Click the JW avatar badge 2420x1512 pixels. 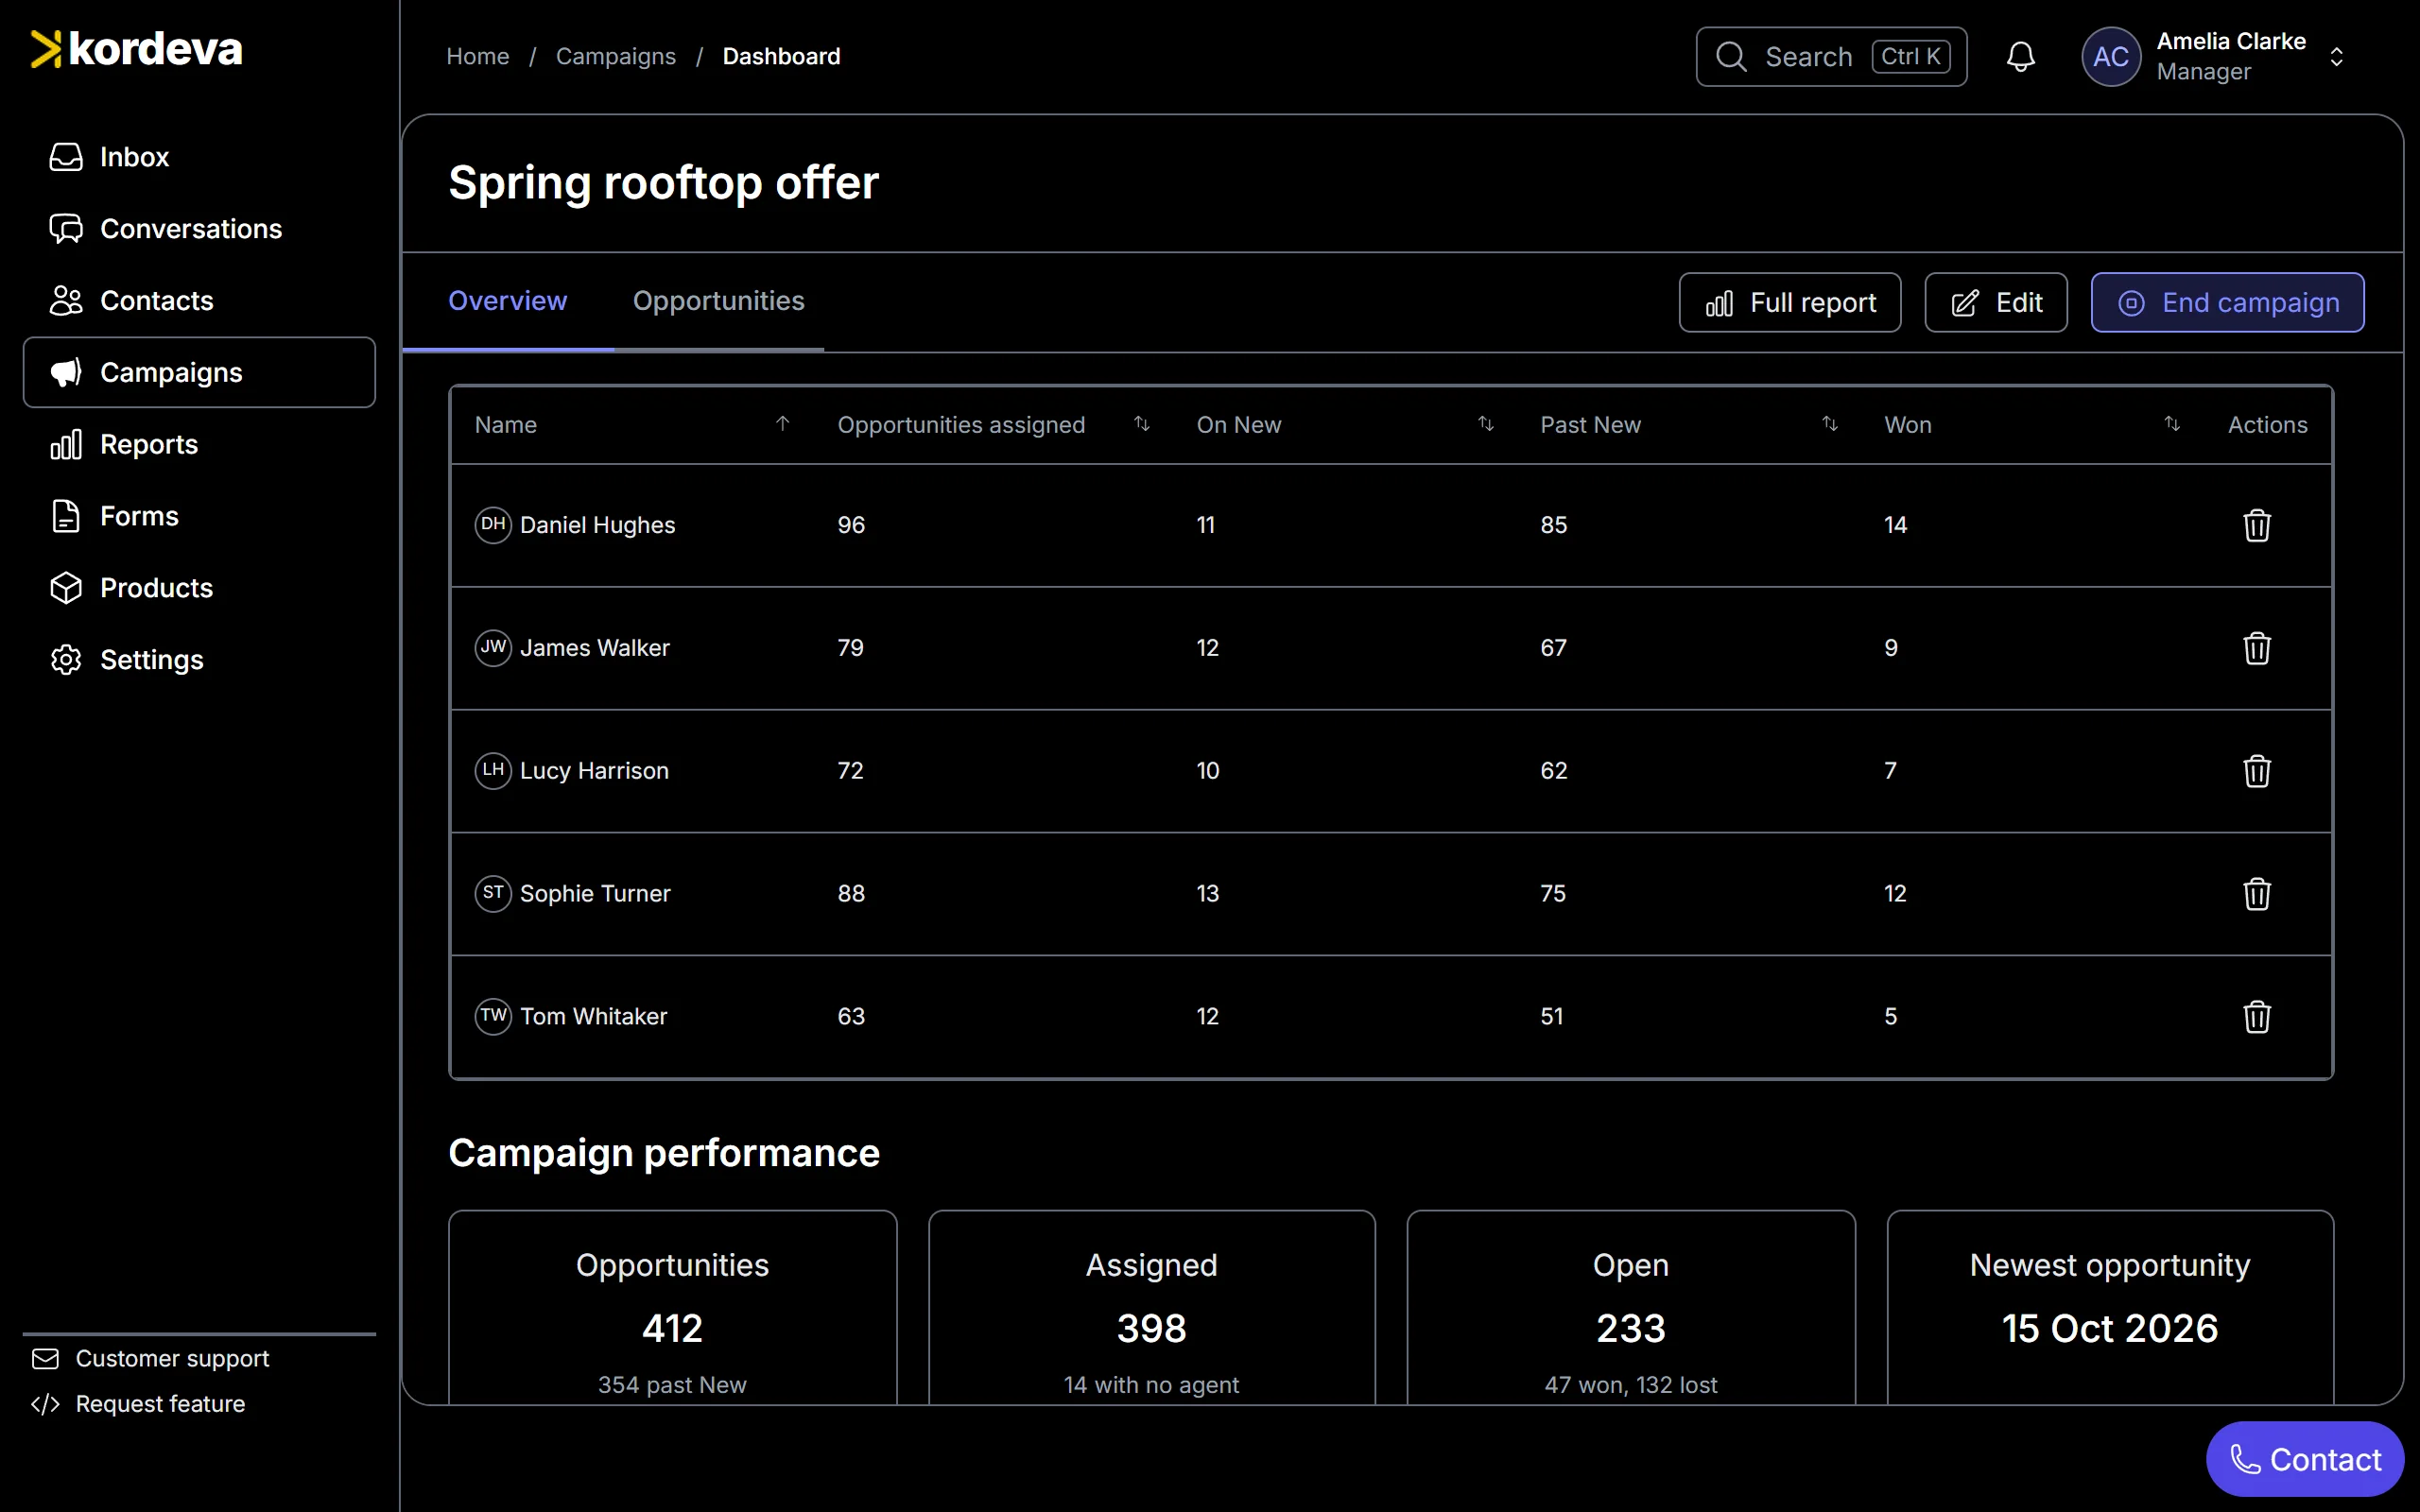[493, 647]
